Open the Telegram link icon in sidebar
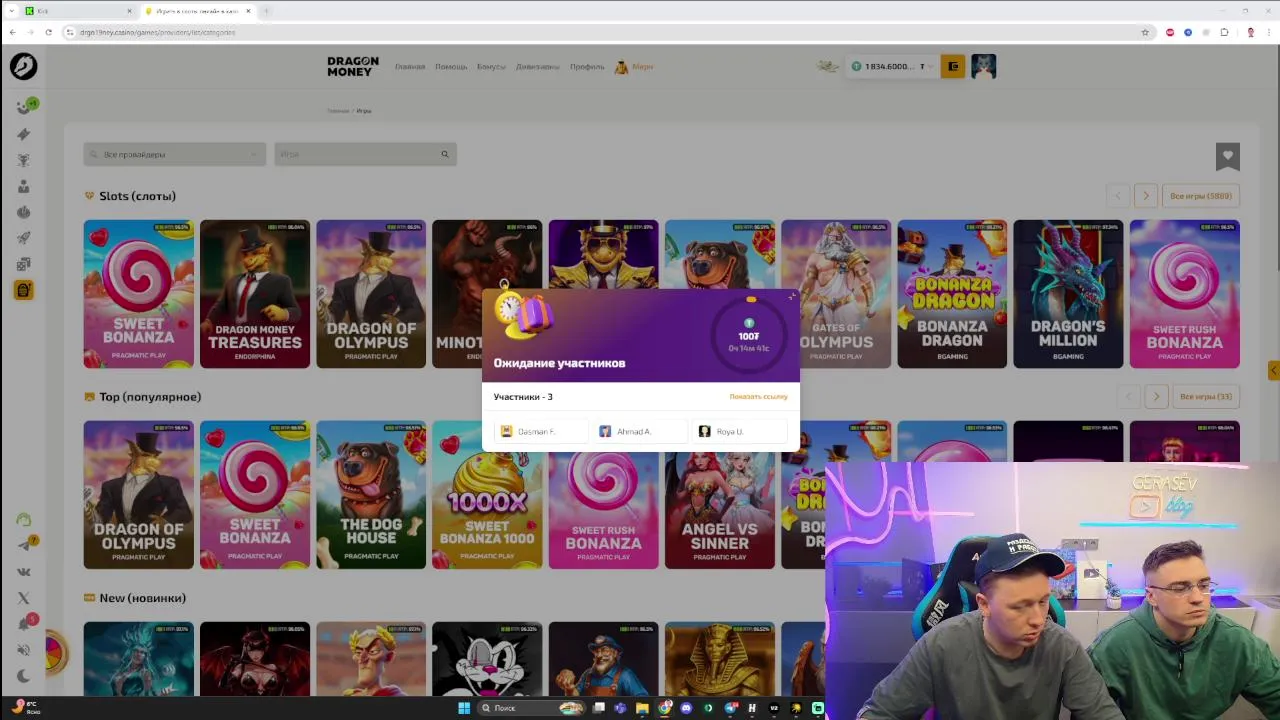 [x=25, y=544]
